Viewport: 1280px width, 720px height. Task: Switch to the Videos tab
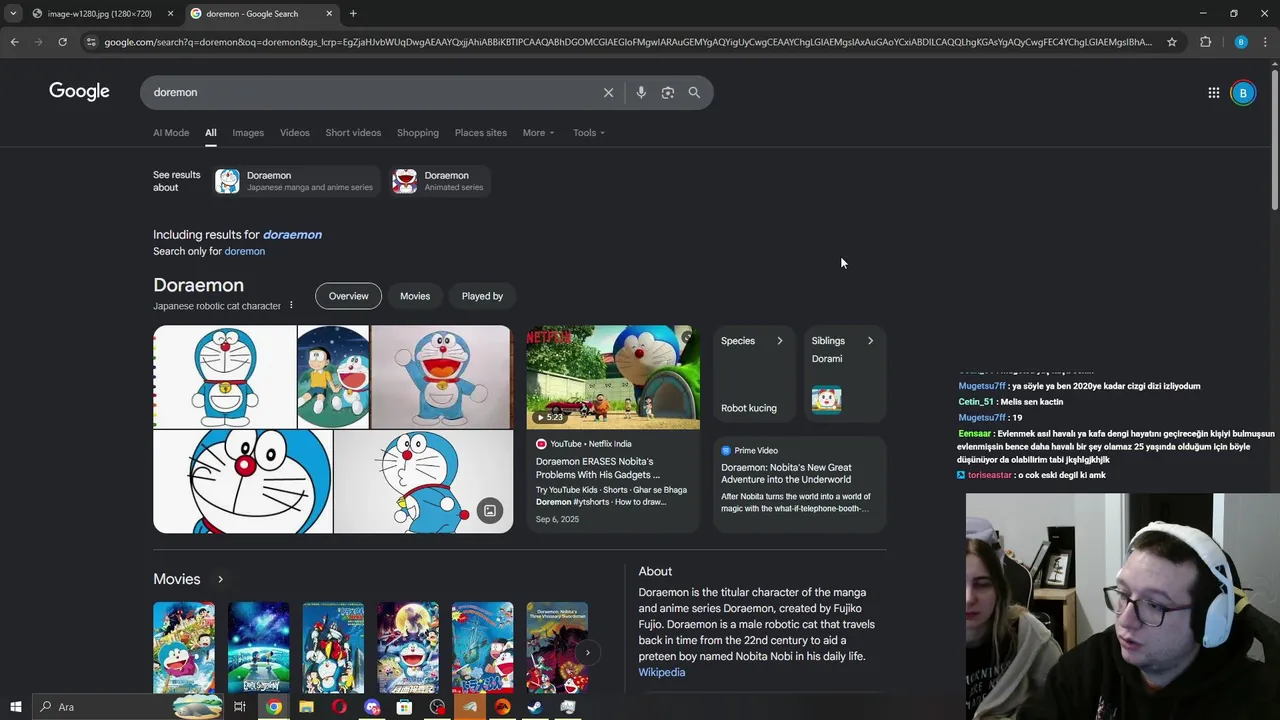[295, 133]
